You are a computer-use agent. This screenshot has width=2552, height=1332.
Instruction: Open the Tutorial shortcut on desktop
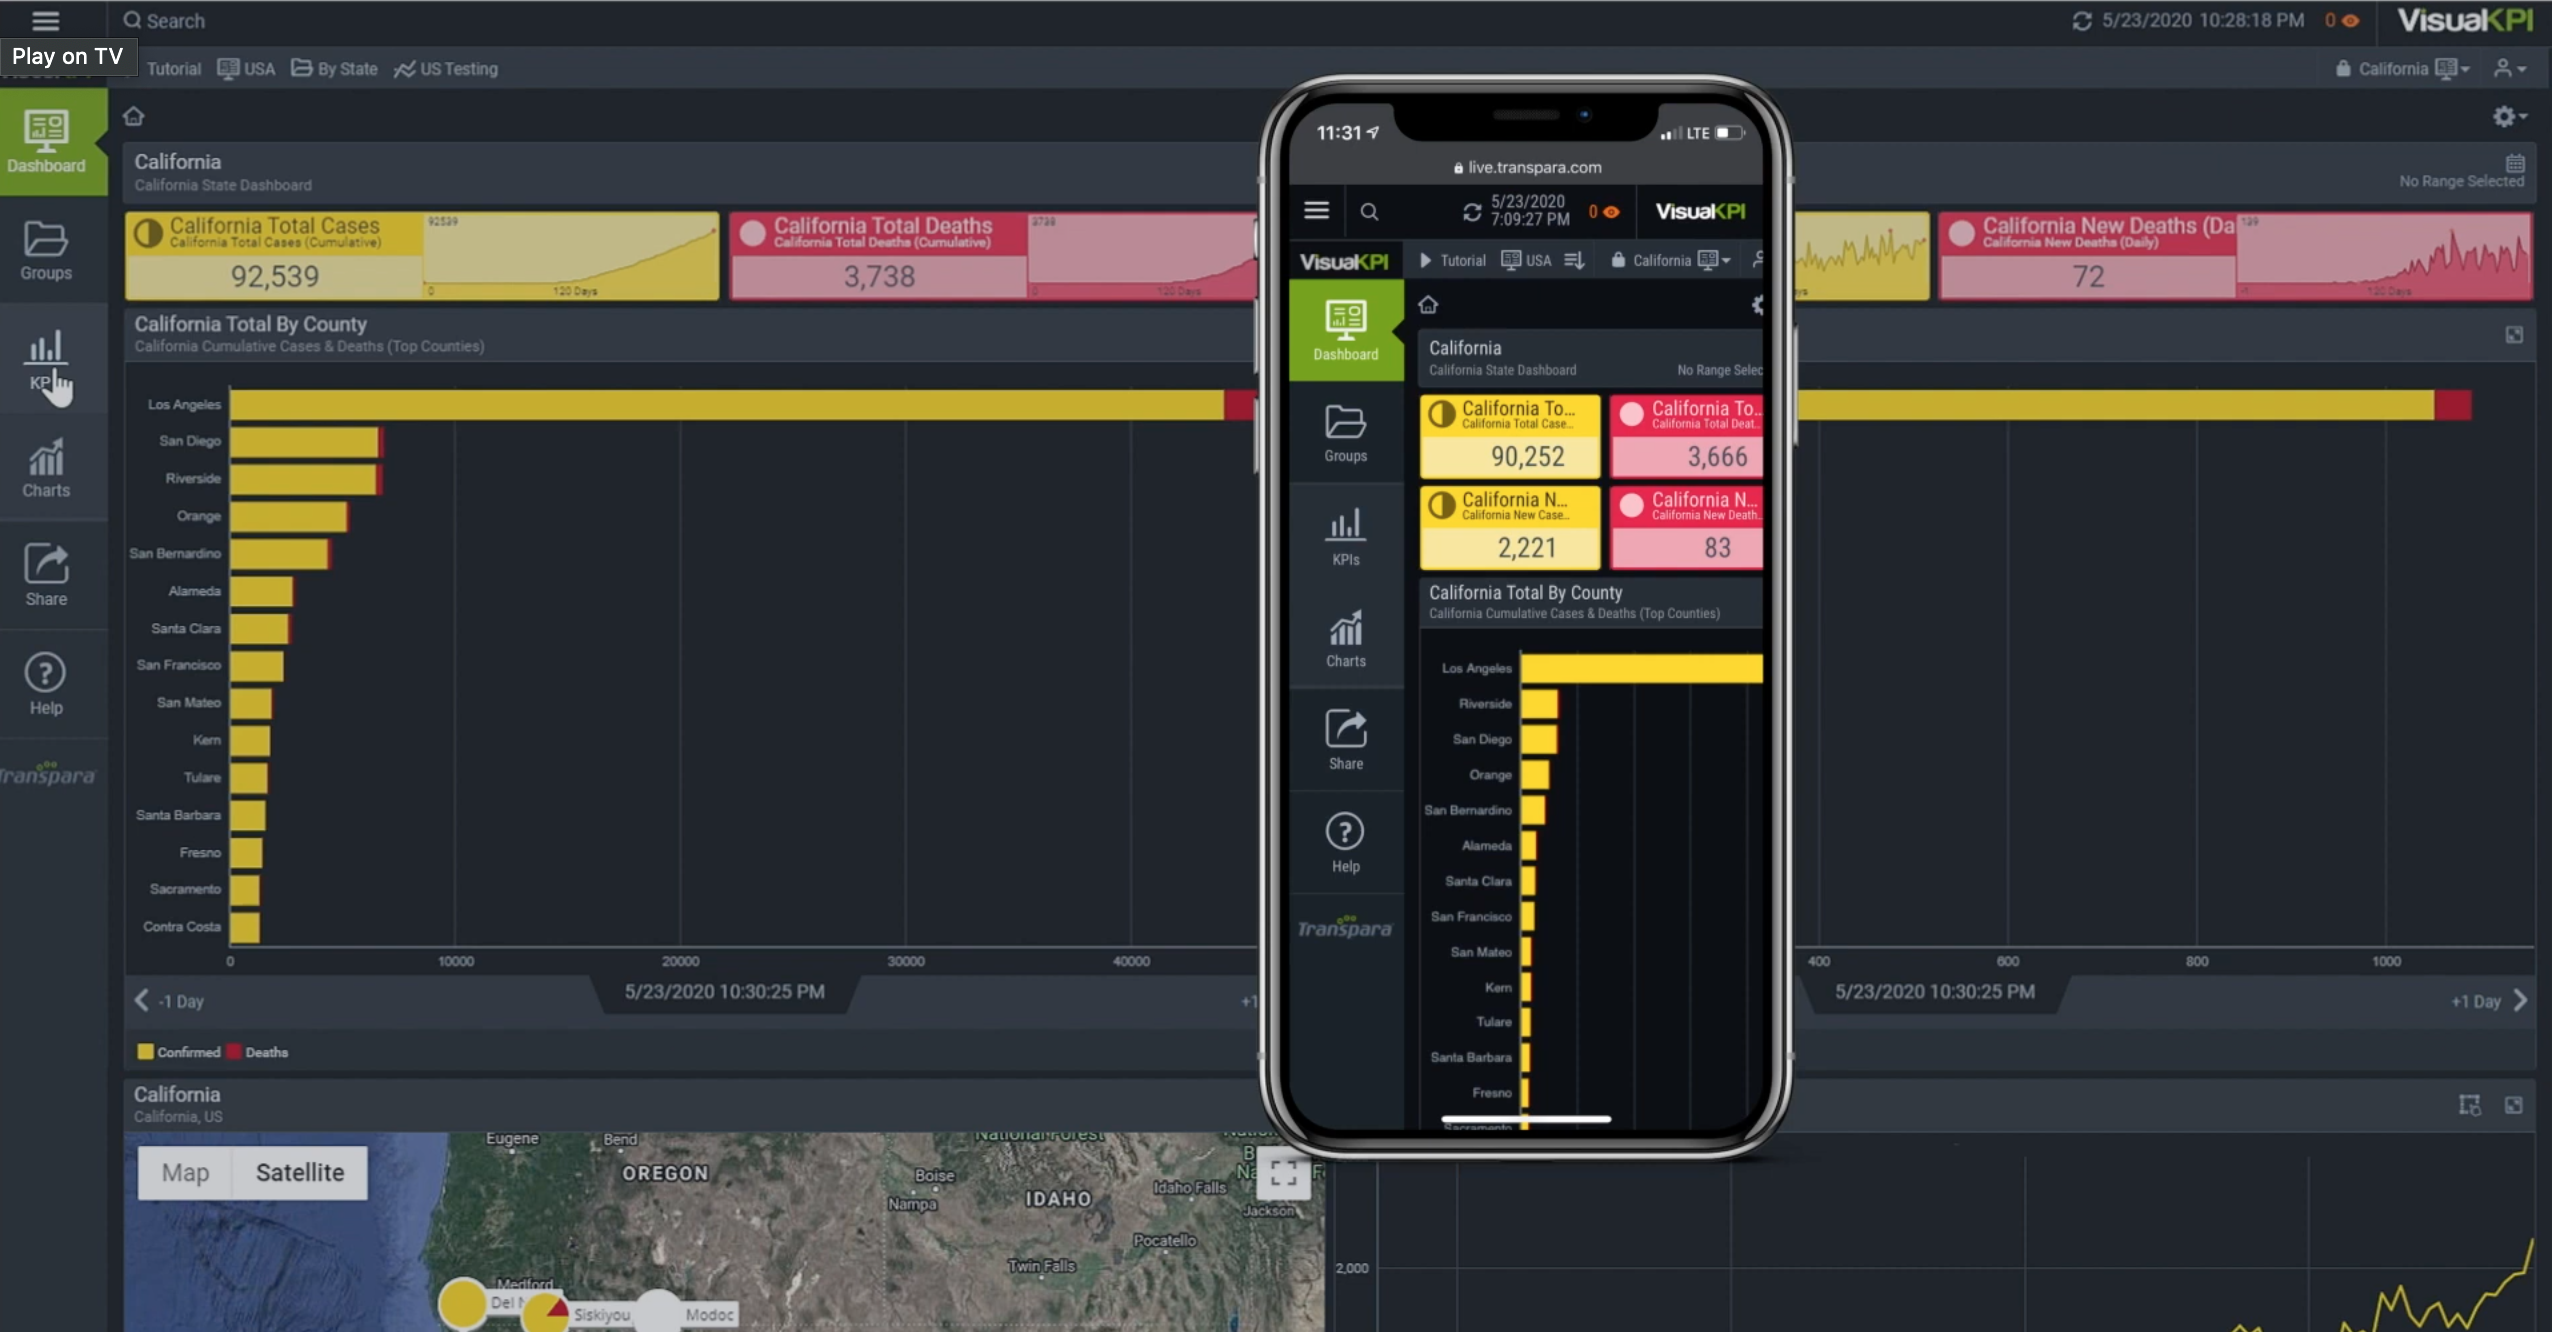pos(174,69)
